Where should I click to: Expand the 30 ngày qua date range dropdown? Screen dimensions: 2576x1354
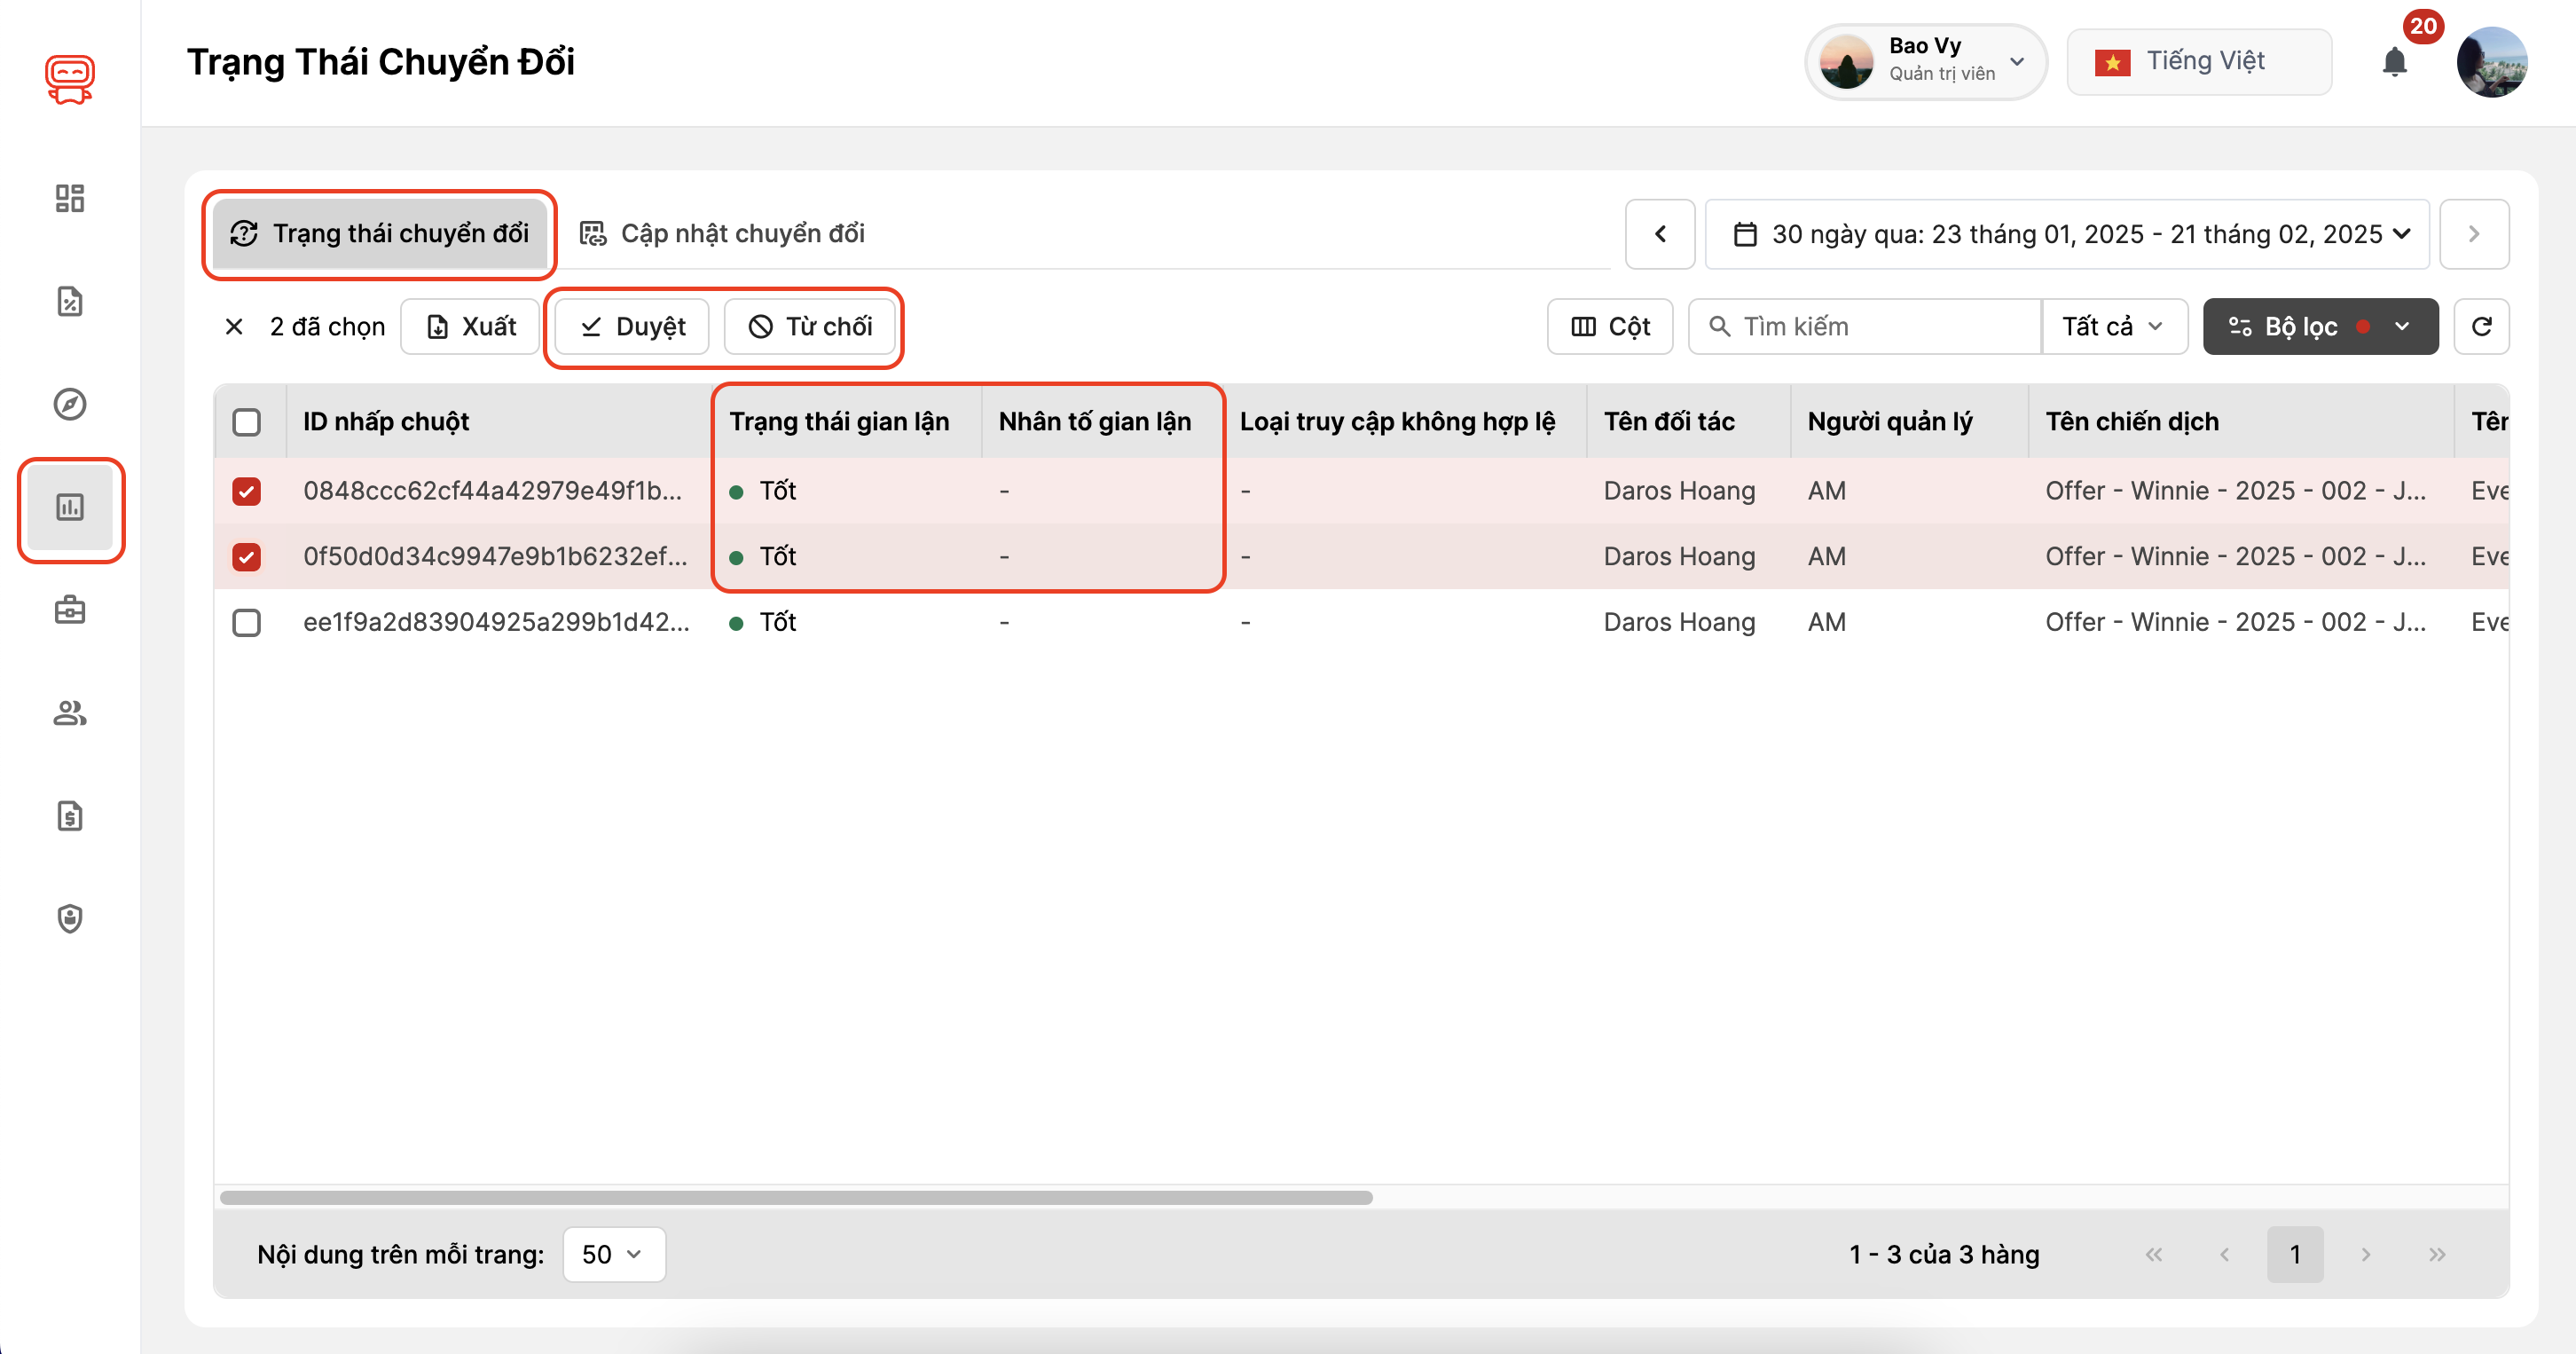point(2066,234)
